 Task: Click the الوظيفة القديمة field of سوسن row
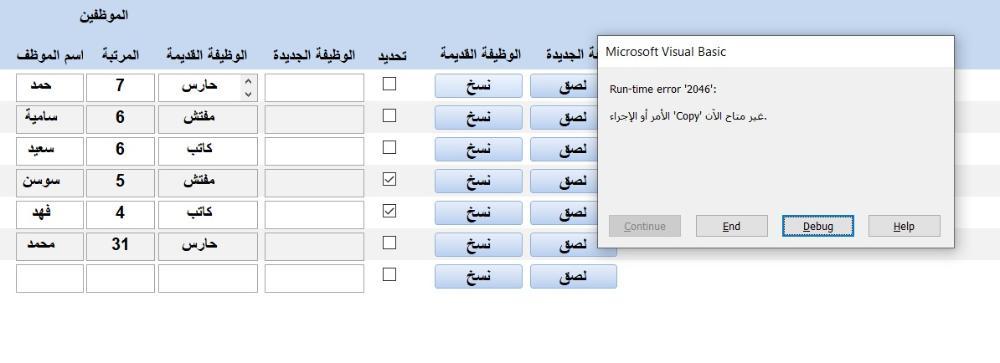(x=208, y=183)
